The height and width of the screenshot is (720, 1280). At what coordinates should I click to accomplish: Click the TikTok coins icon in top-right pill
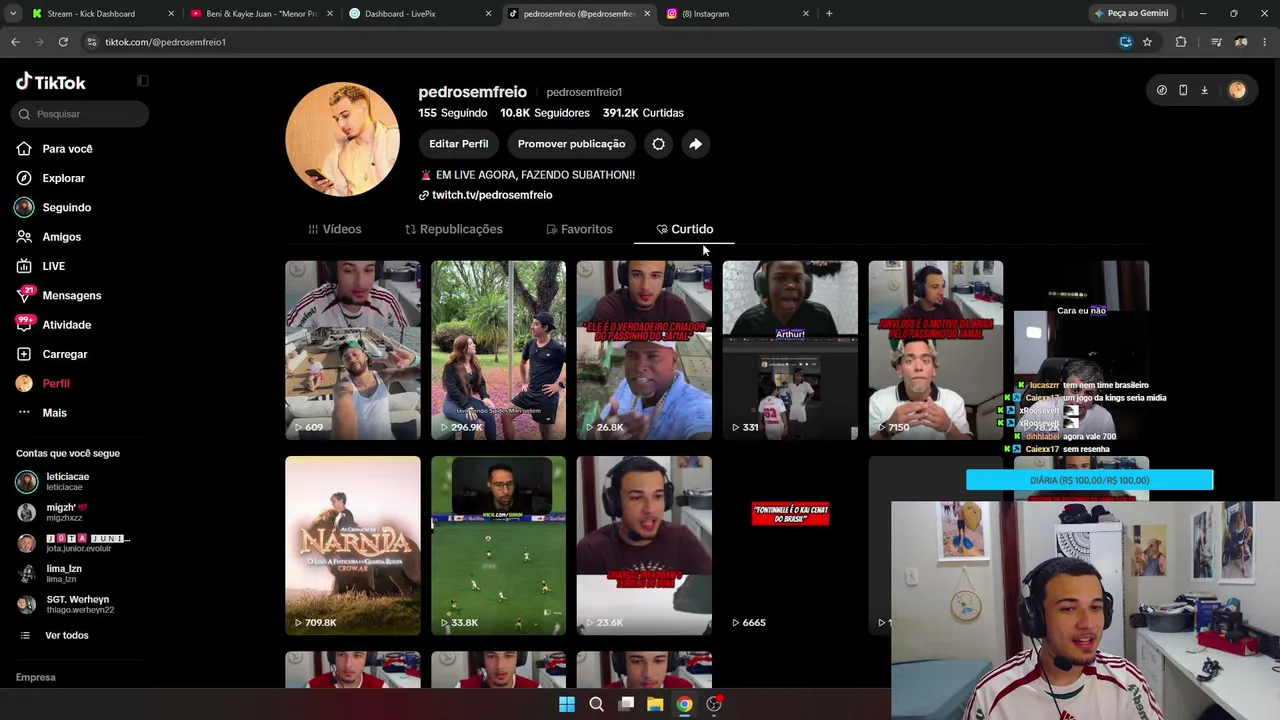pyautogui.click(x=1161, y=90)
